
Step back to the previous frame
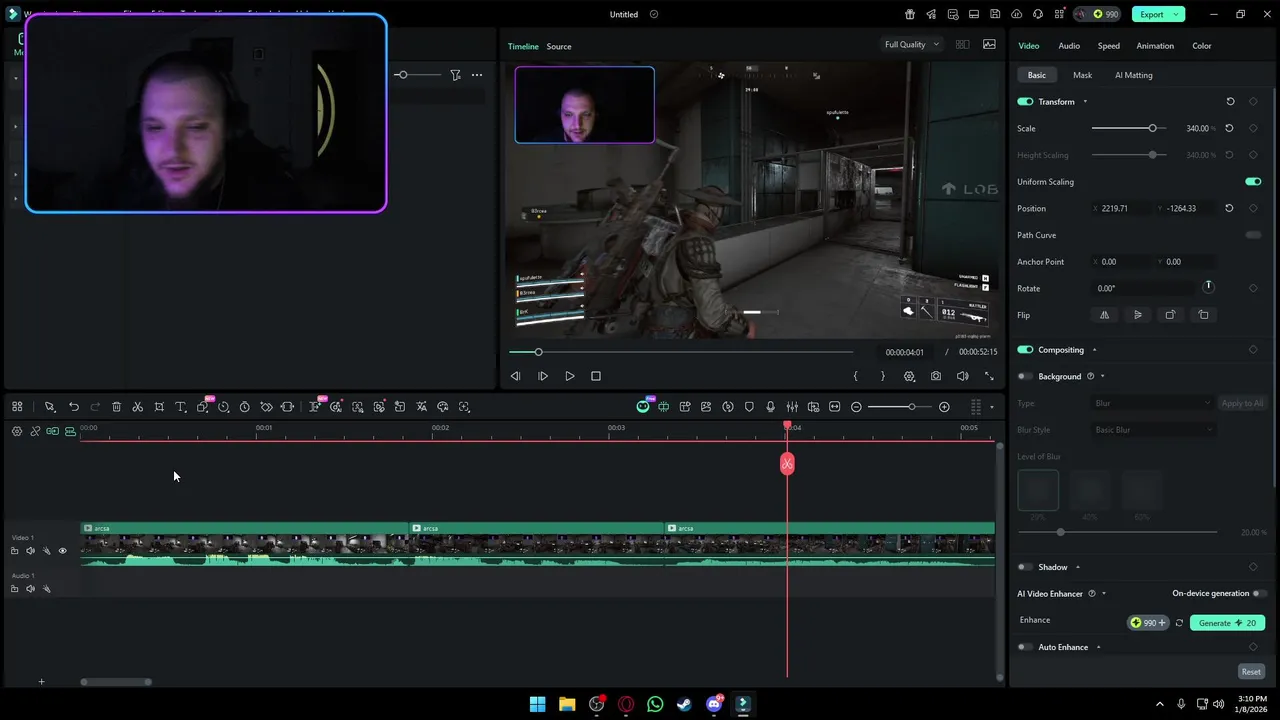pos(515,376)
